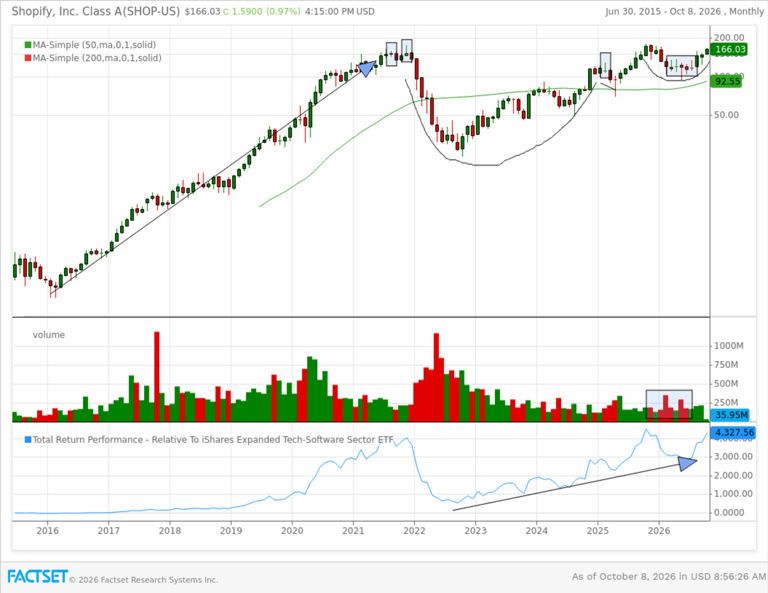
Task: Click the 2026 year label on time axis
Action: coord(659,531)
